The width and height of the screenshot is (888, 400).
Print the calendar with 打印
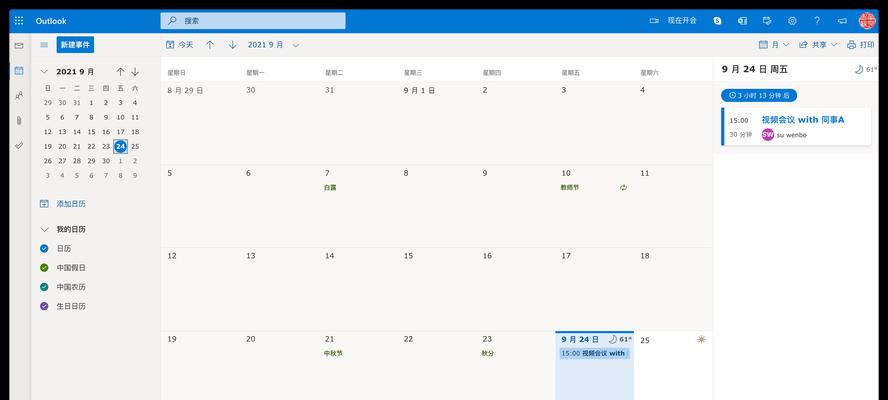pyautogui.click(x=861, y=45)
